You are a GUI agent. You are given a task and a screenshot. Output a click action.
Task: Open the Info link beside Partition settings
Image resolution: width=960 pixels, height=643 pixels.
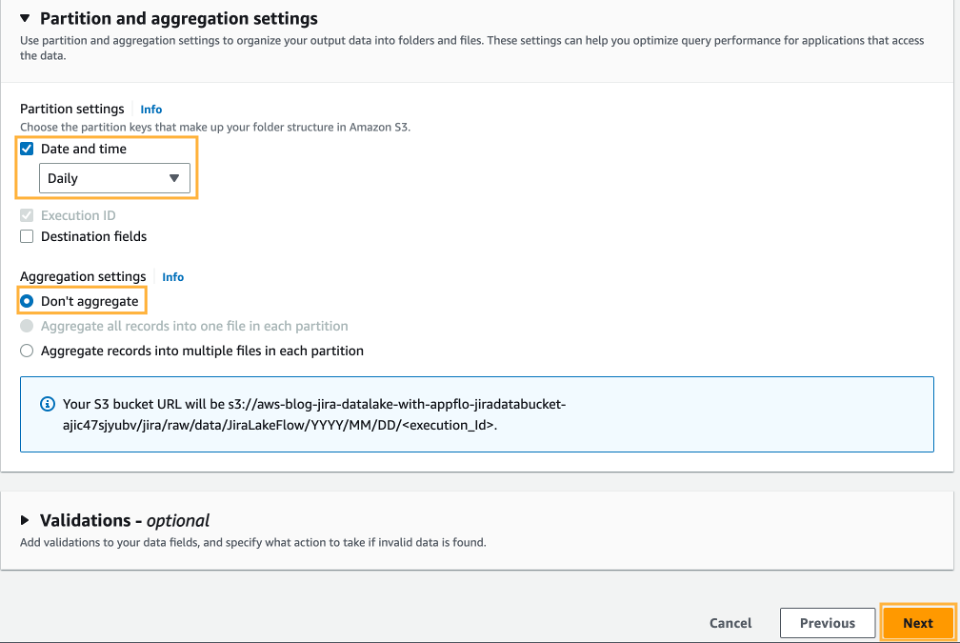click(x=151, y=109)
